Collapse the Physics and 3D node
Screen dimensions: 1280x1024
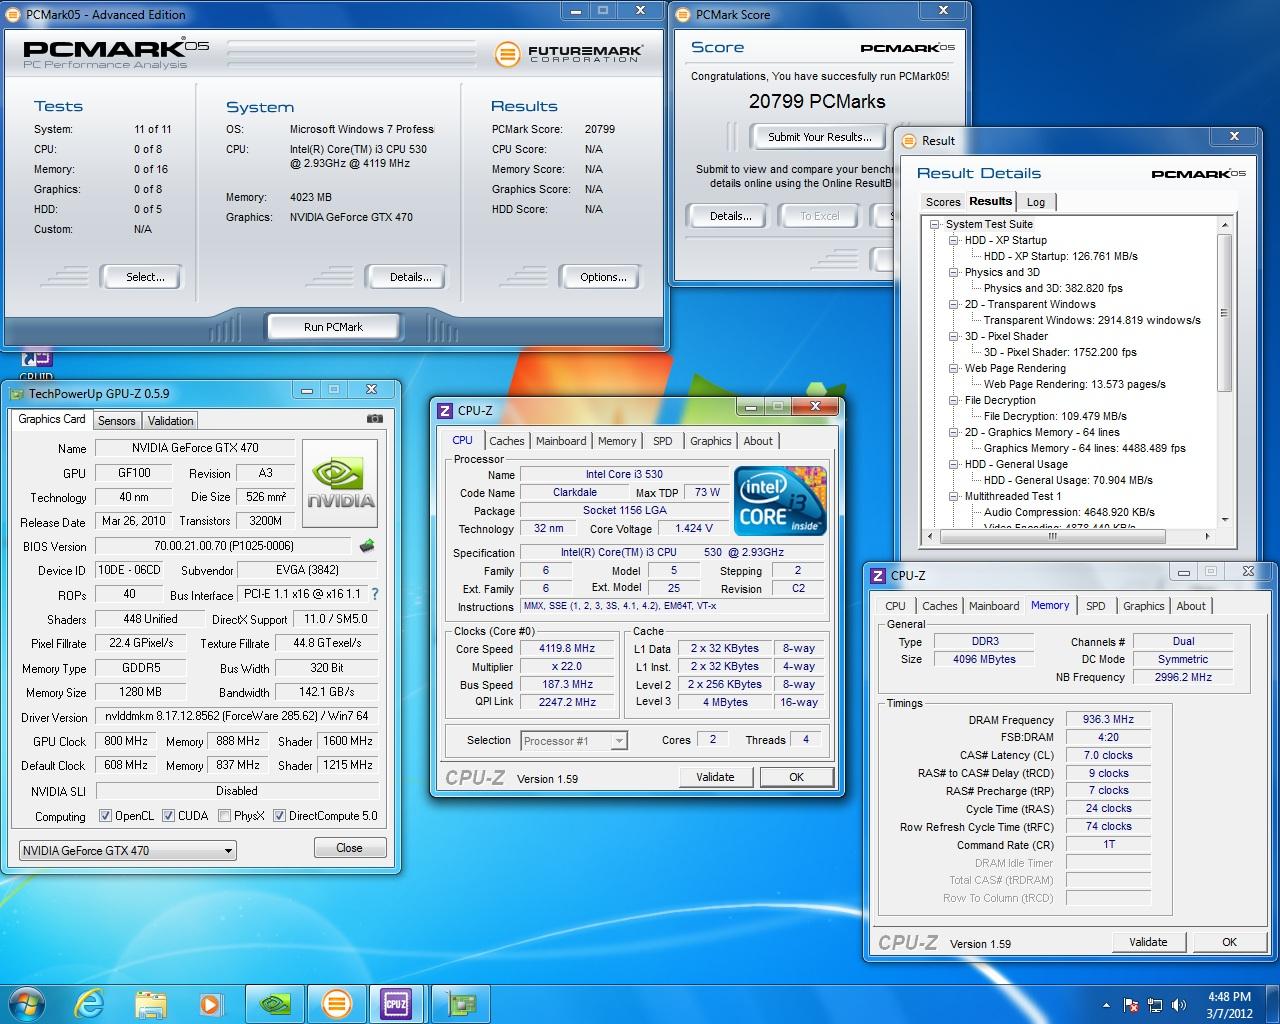click(x=954, y=272)
